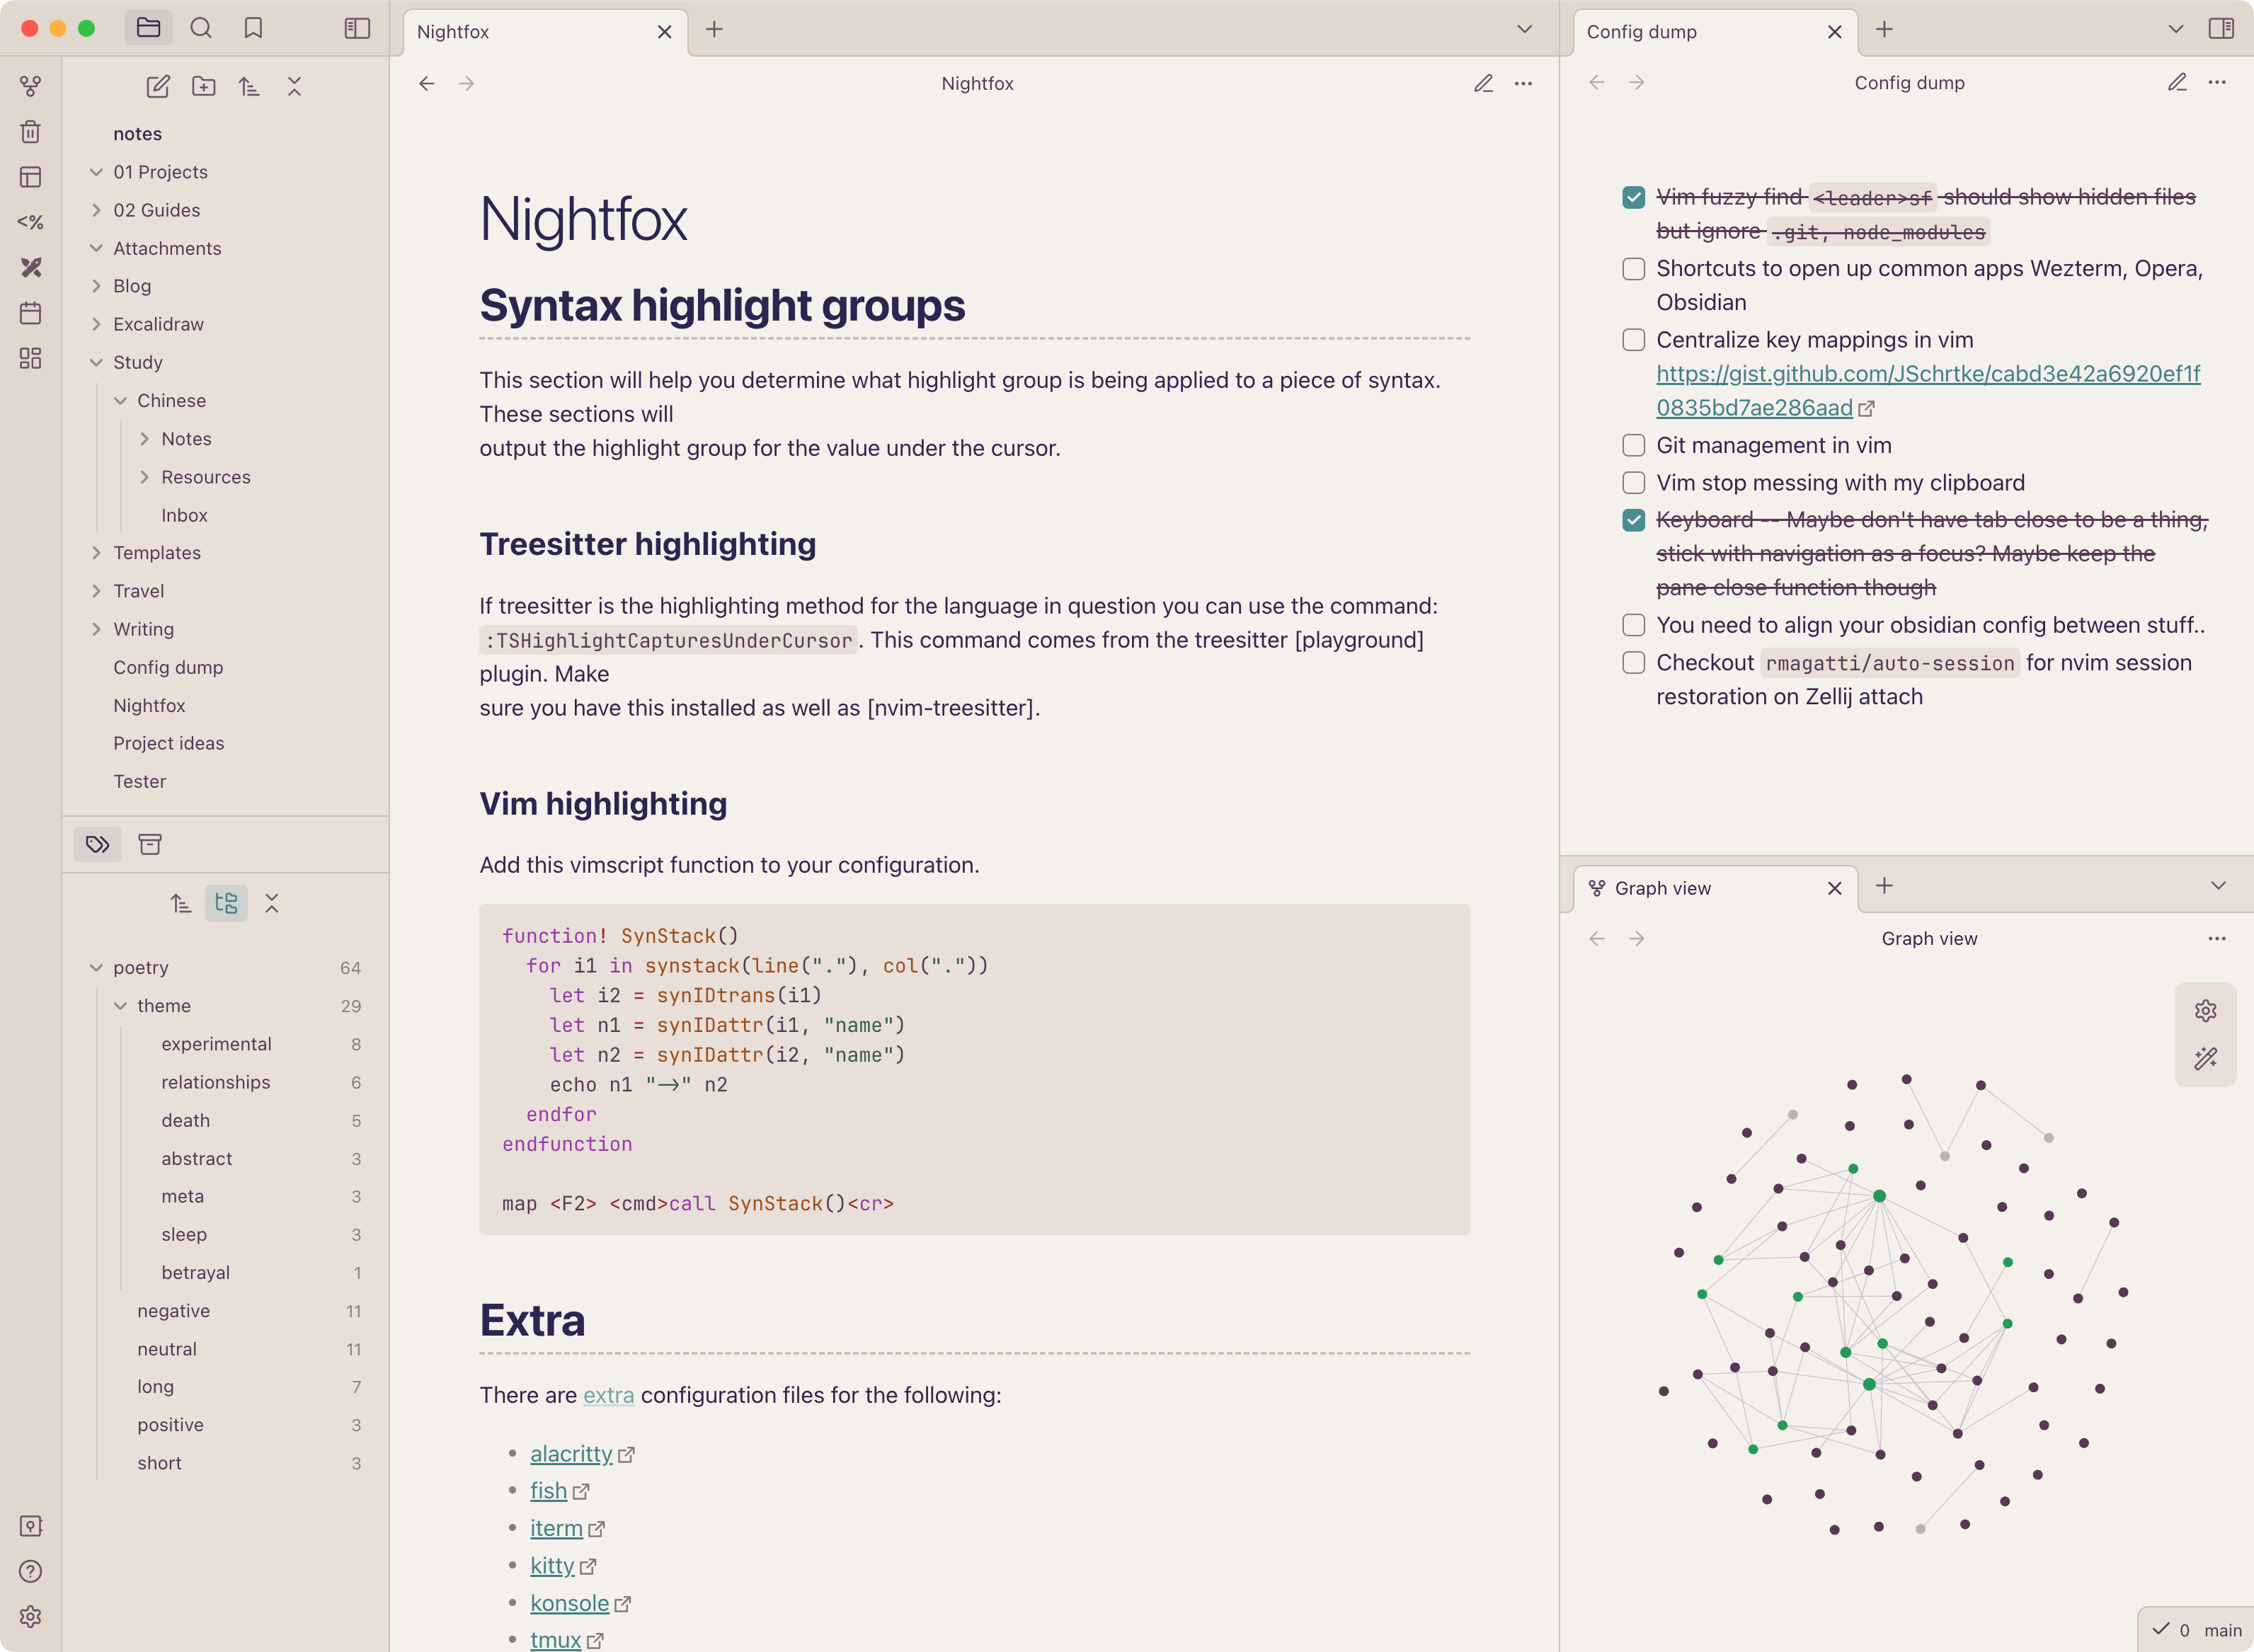The width and height of the screenshot is (2254, 1652).
Task: Uncheck the Vim fuzzy find task
Action: [1633, 197]
